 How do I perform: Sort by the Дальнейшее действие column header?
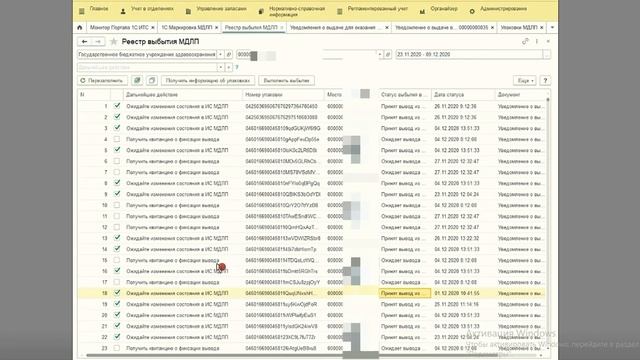pos(182,95)
